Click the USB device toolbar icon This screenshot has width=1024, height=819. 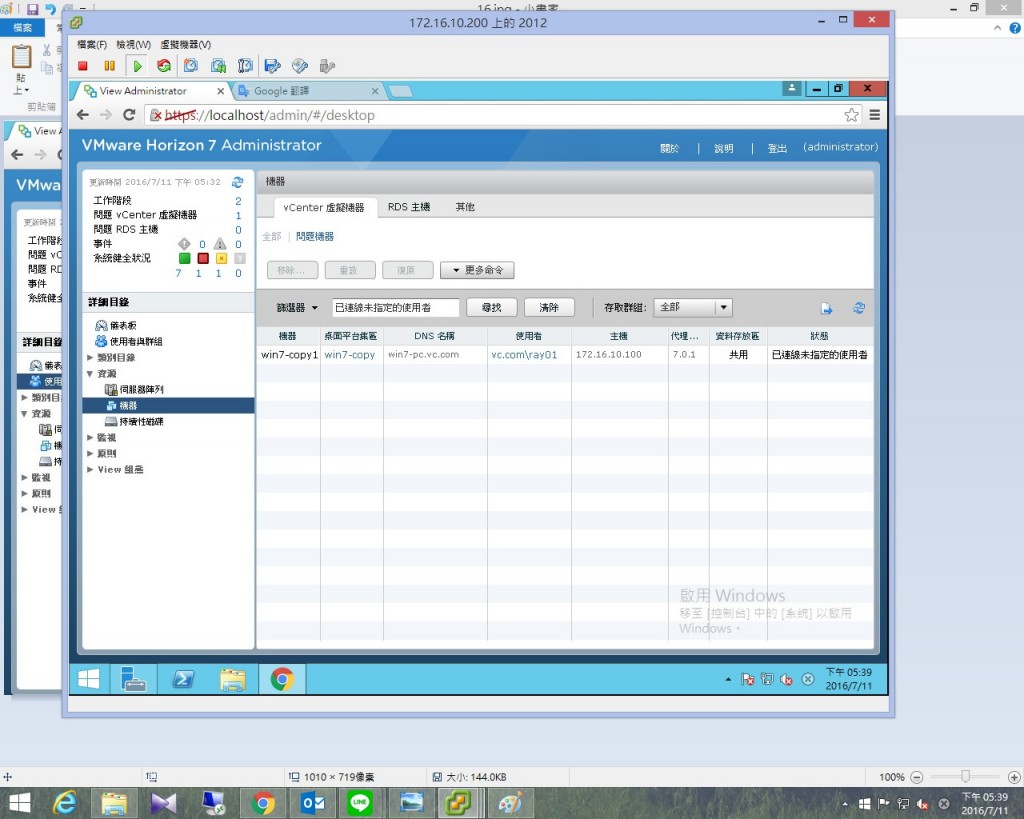[x=327, y=66]
